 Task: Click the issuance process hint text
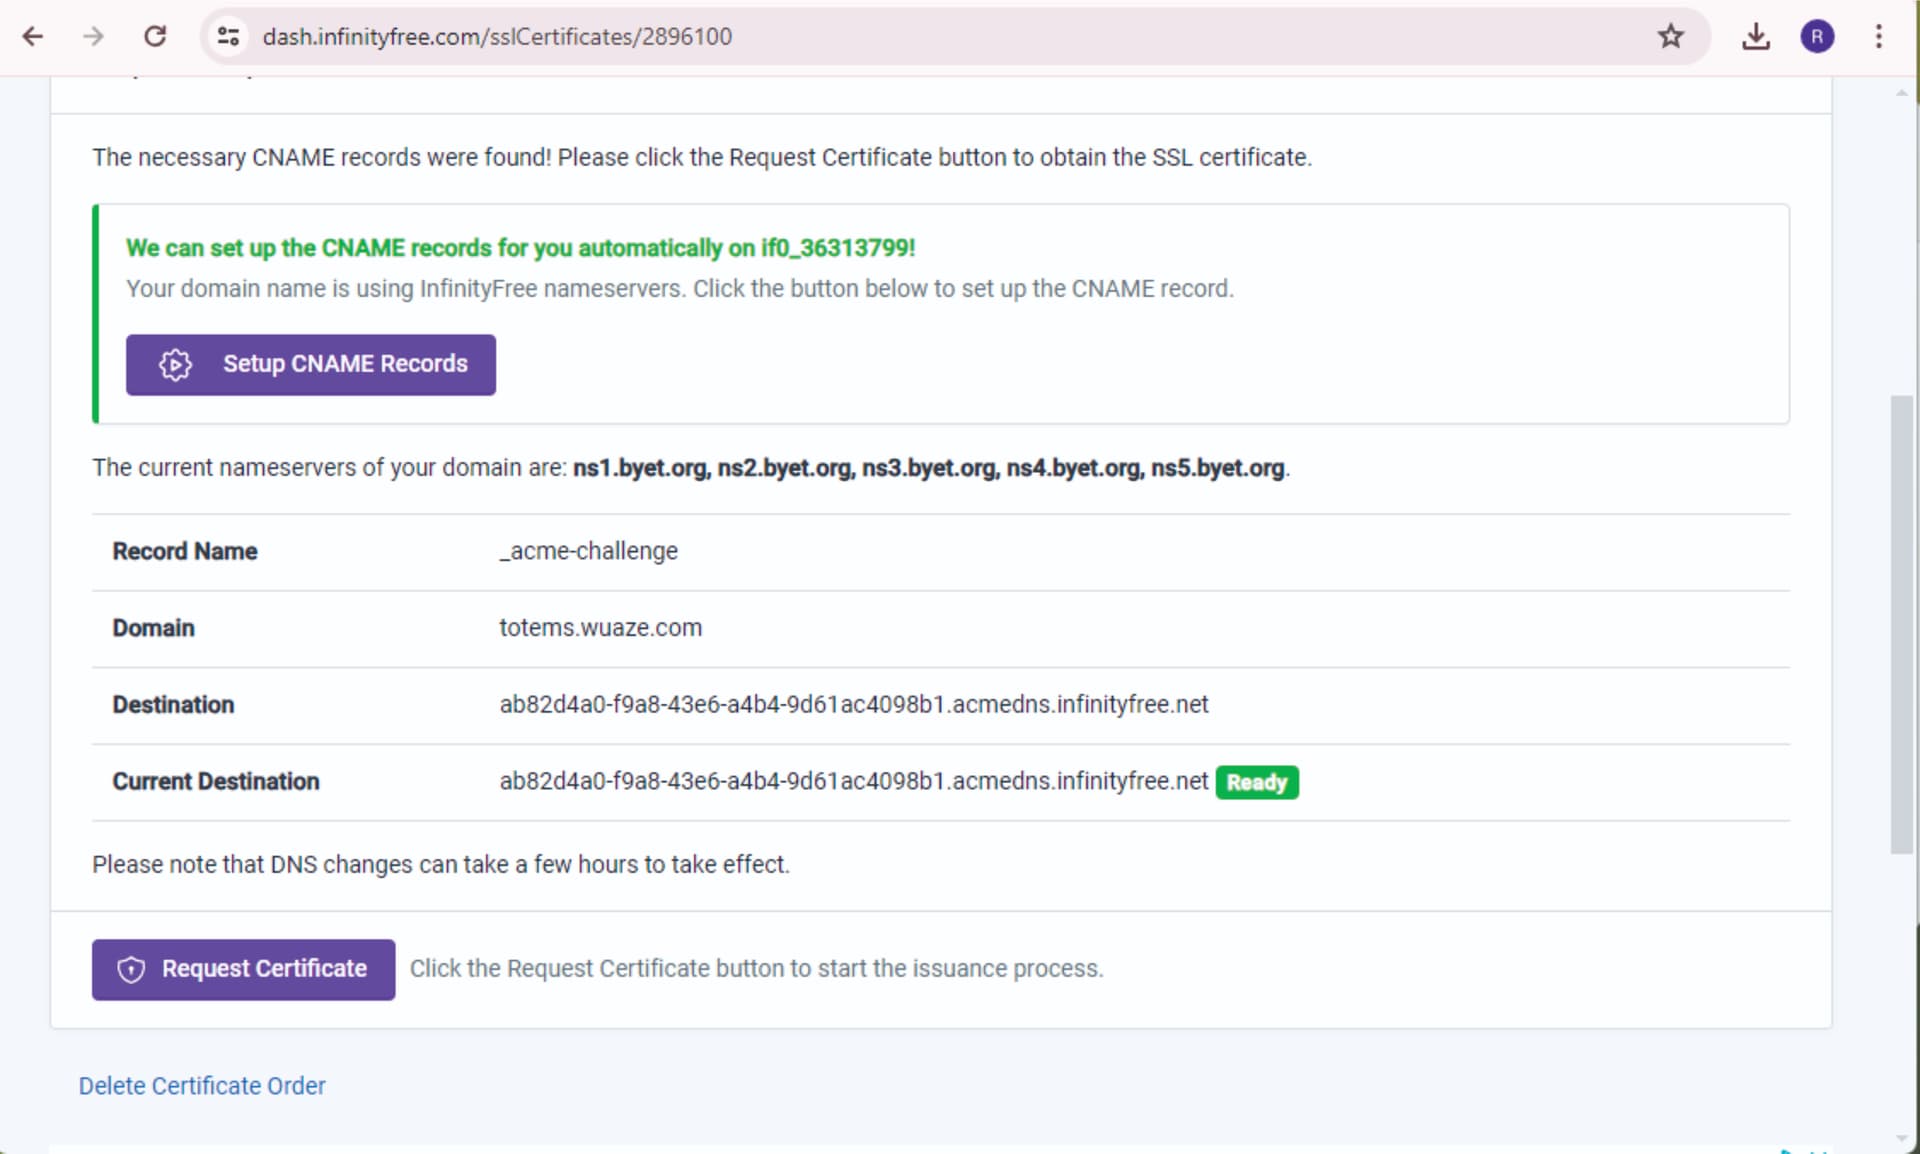[x=757, y=969]
